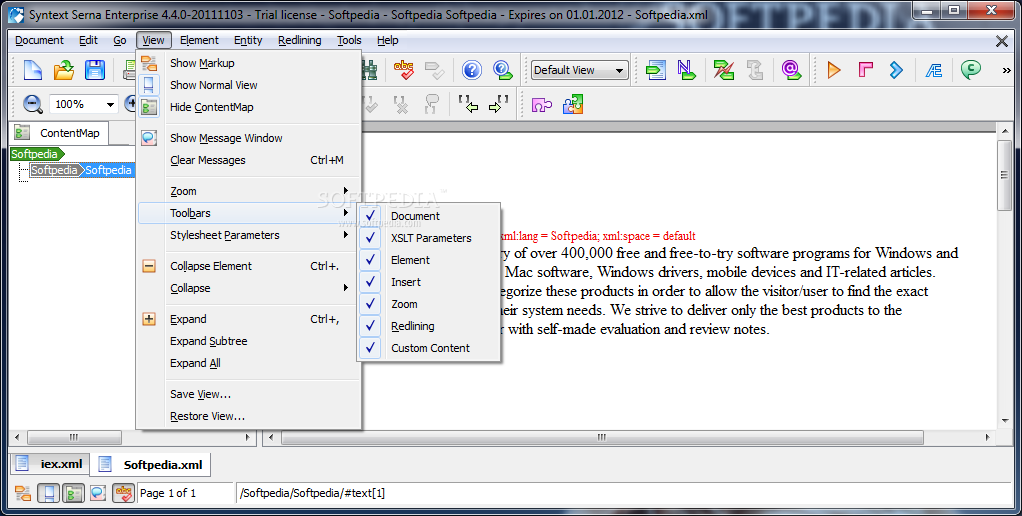Open the Redlining menu
Viewport: 1022px width, 516px height.
pyautogui.click(x=300, y=40)
